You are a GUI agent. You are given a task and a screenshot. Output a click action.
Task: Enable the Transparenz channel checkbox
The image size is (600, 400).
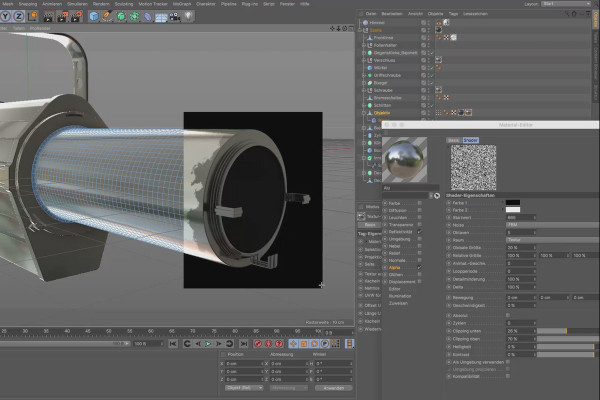pos(420,225)
